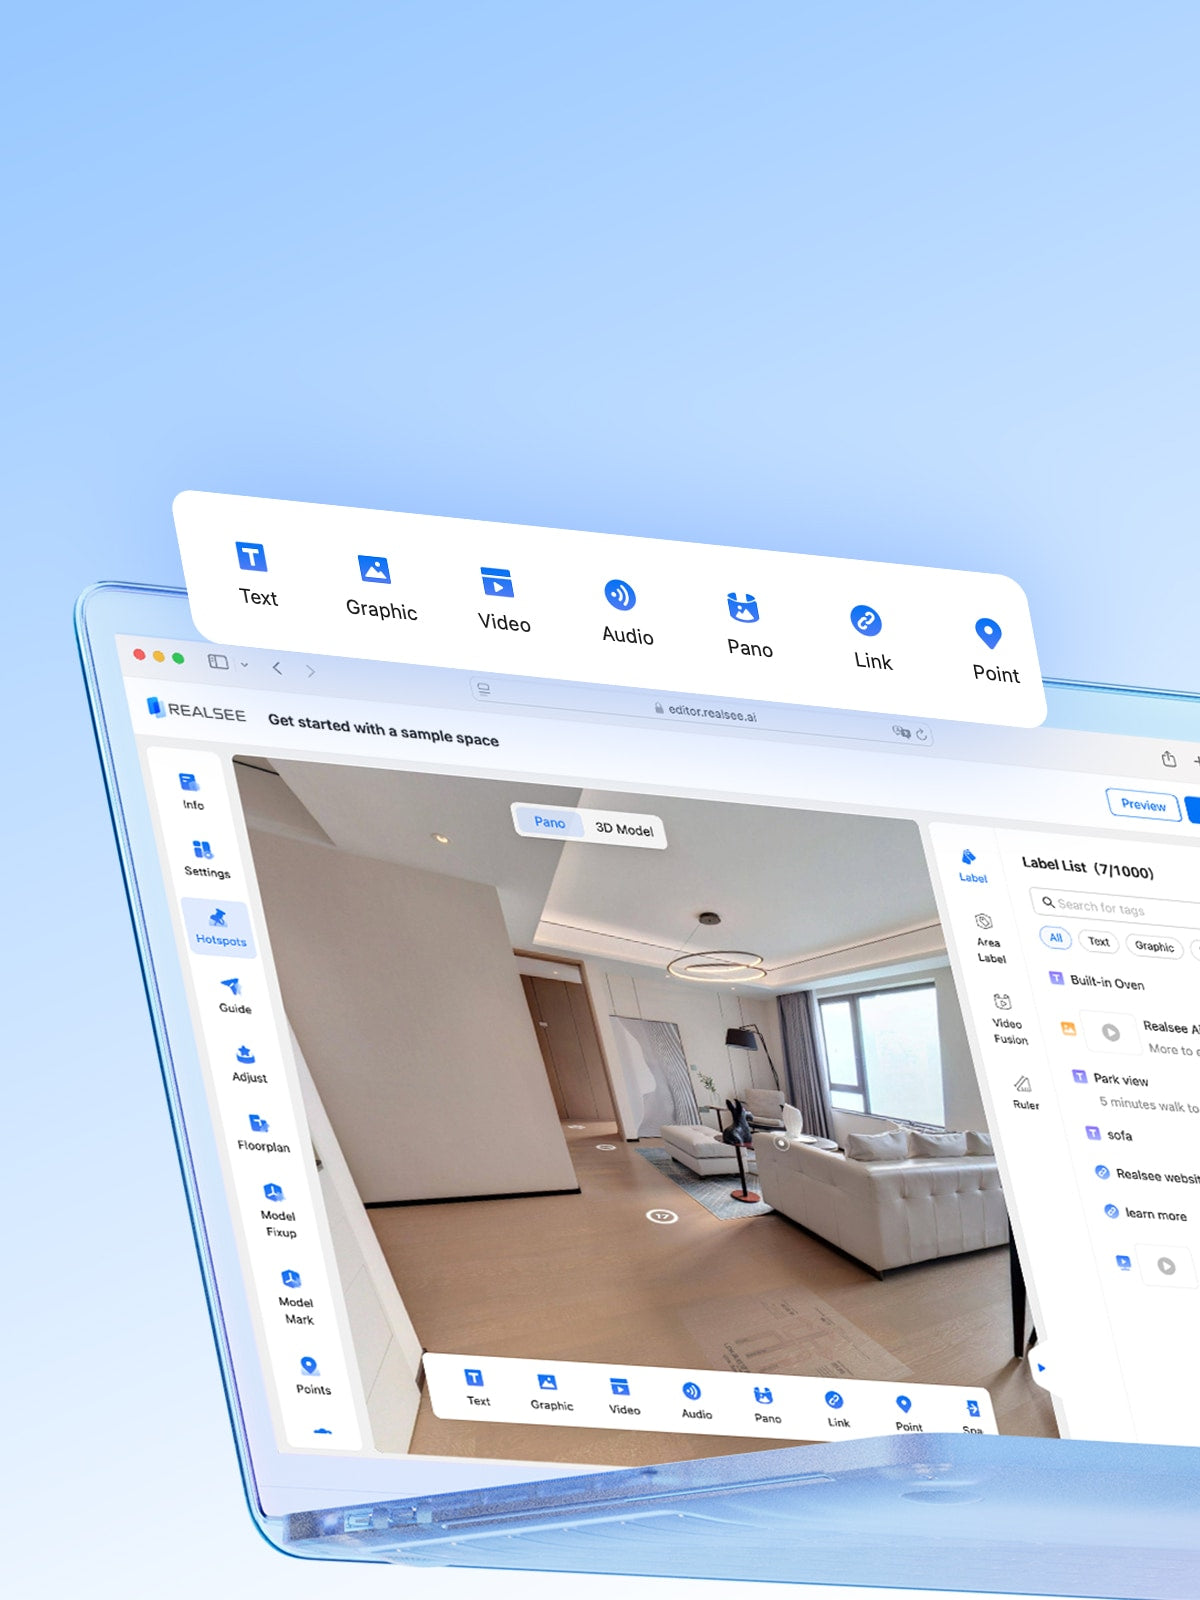Open the Ruler tool
The width and height of the screenshot is (1200, 1600).
(x=1024, y=1092)
